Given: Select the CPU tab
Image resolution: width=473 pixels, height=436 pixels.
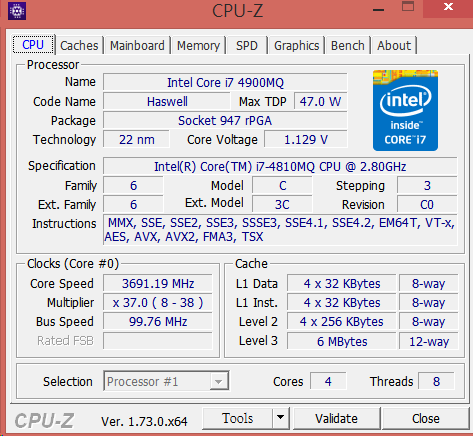Looking at the screenshot, I should 33,44.
